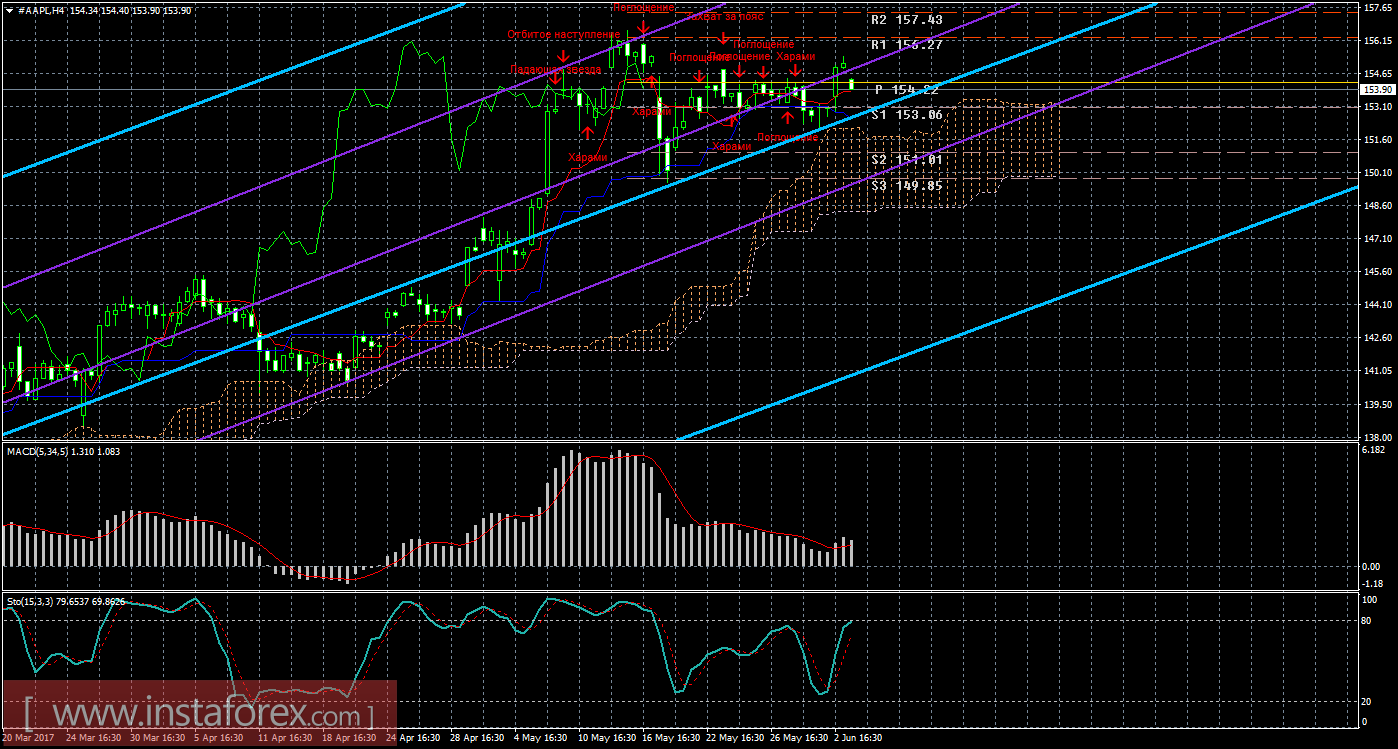Select the R2 157.43 resistance label
1398x749 pixels.
[x=906, y=20]
